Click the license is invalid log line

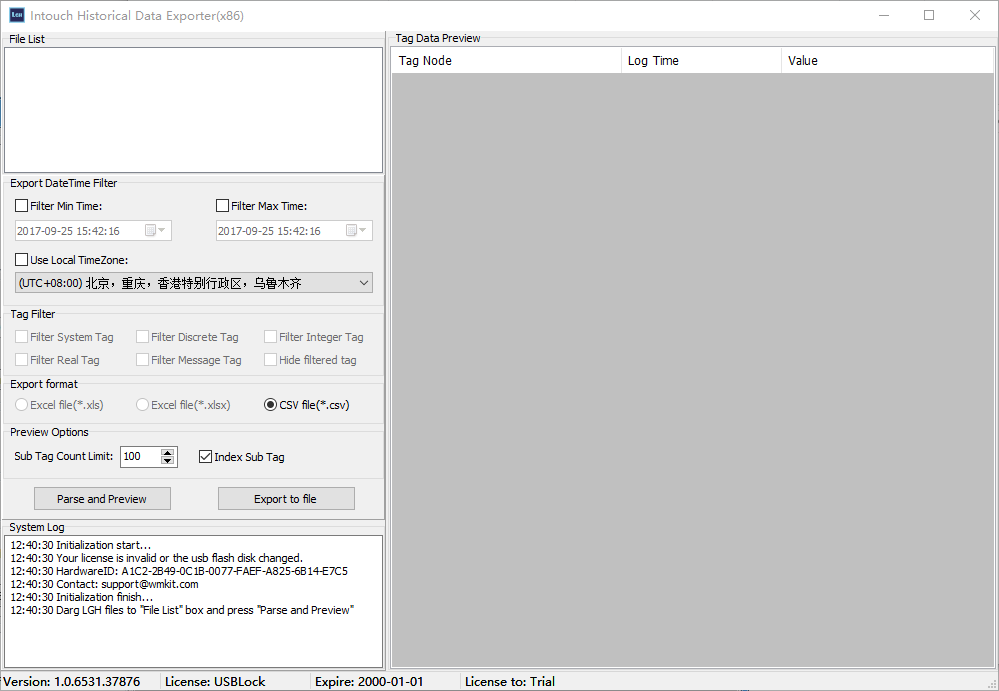coord(157,558)
